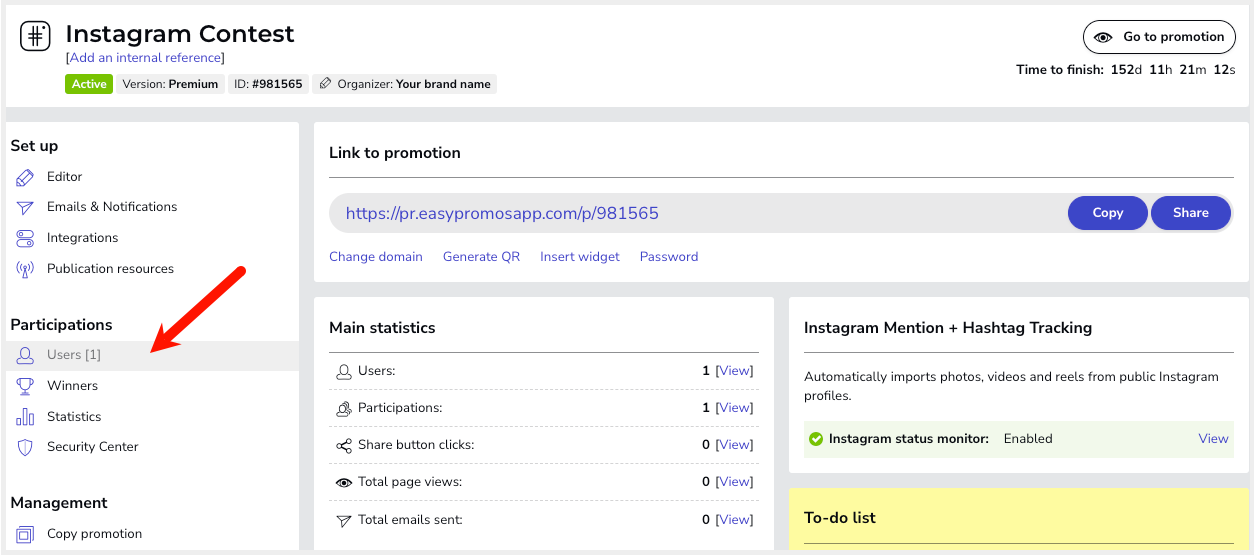Click the Password link
This screenshot has width=1254, height=556.
[669, 257]
